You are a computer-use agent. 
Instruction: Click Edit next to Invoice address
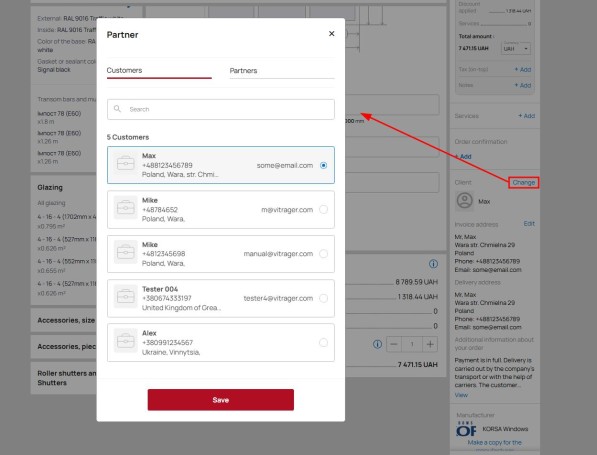pyautogui.click(x=529, y=224)
